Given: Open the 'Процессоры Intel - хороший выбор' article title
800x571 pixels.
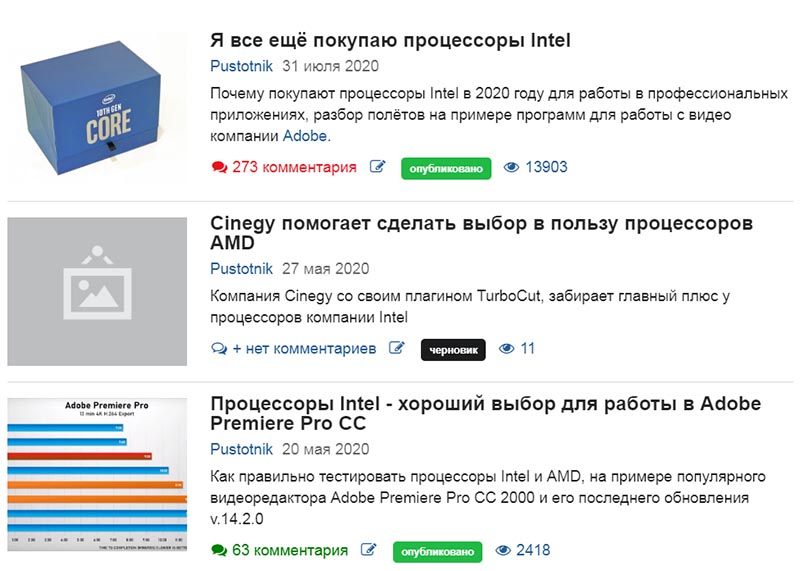Looking at the screenshot, I should point(486,413).
